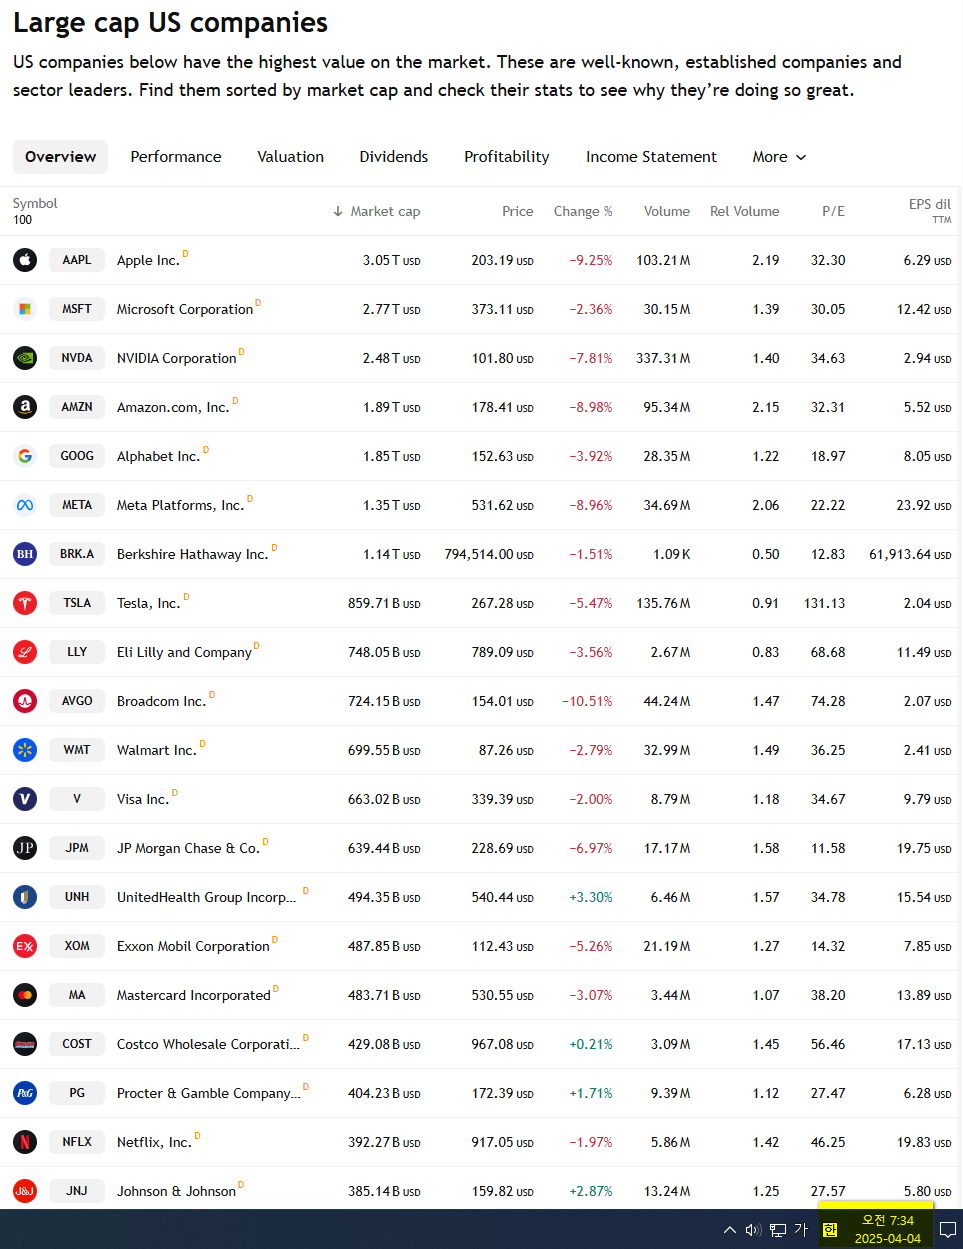
Task: Switch to the Performance tab
Action: (176, 157)
